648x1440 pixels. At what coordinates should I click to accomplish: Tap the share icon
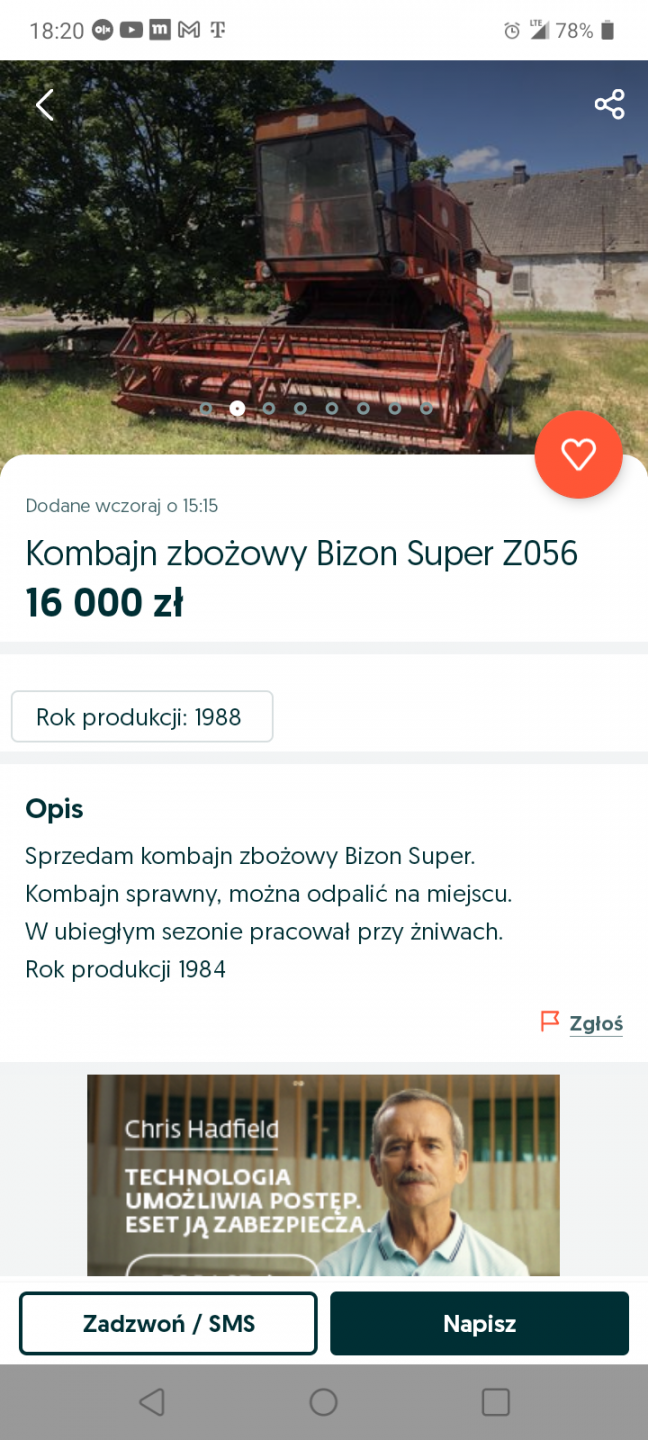point(609,104)
